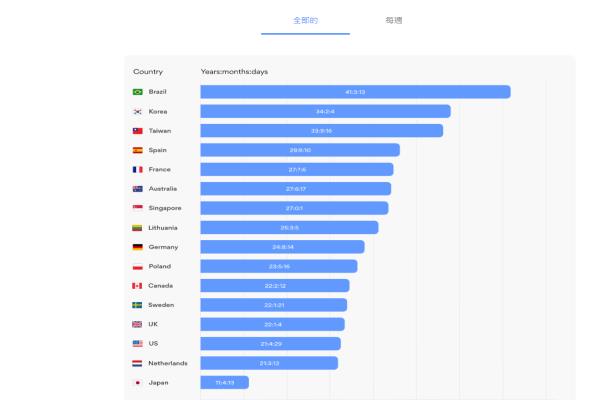The image size is (600, 400).
Task: Click the Germany country label
Action: point(163,247)
